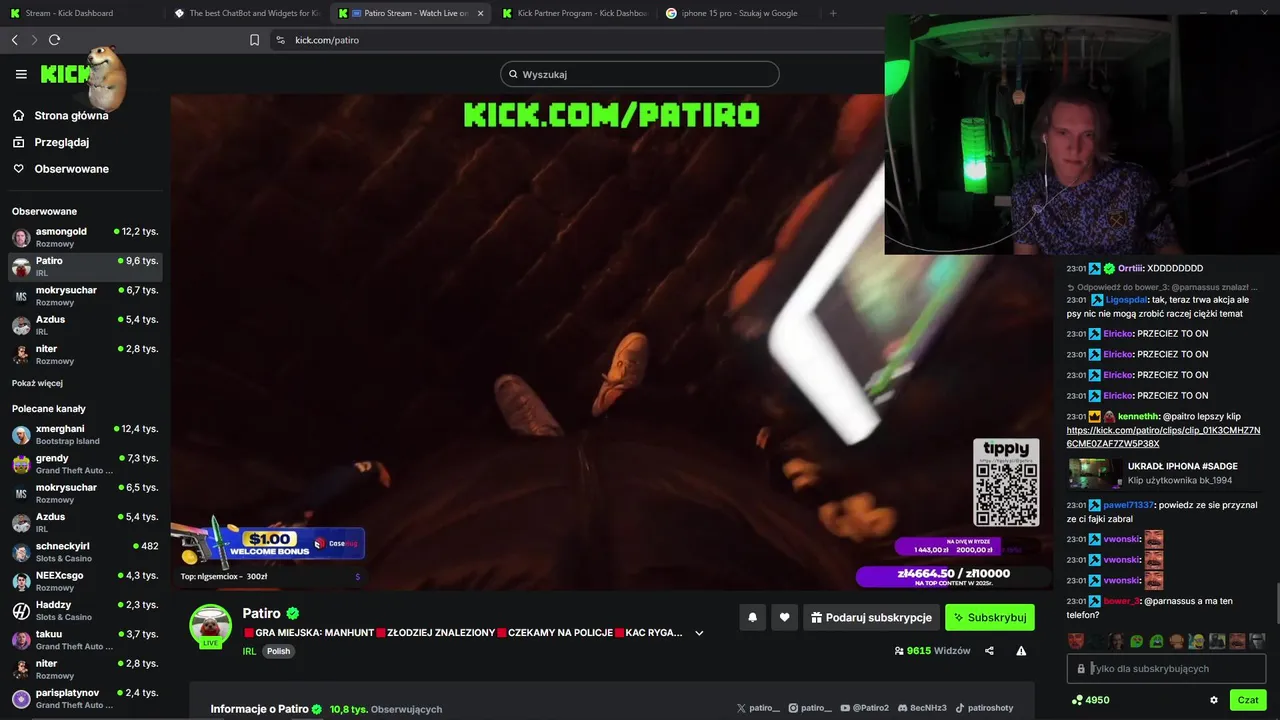The image size is (1280, 720).
Task: Click the report warning triangle icon
Action: [x=1021, y=651]
